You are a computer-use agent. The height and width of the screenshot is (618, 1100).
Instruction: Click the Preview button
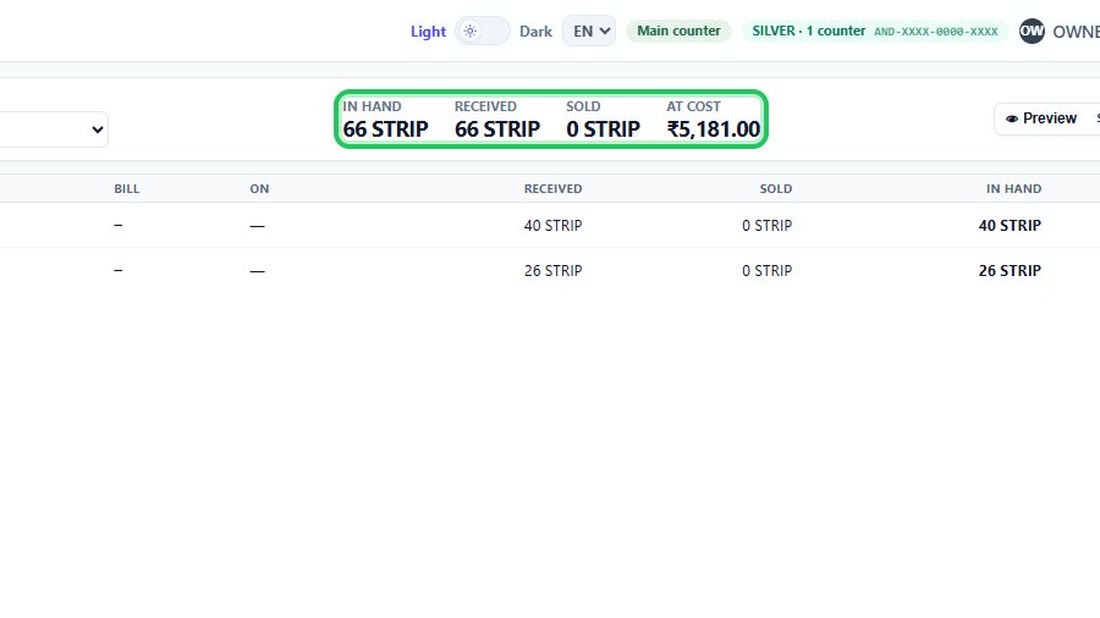tap(1041, 119)
